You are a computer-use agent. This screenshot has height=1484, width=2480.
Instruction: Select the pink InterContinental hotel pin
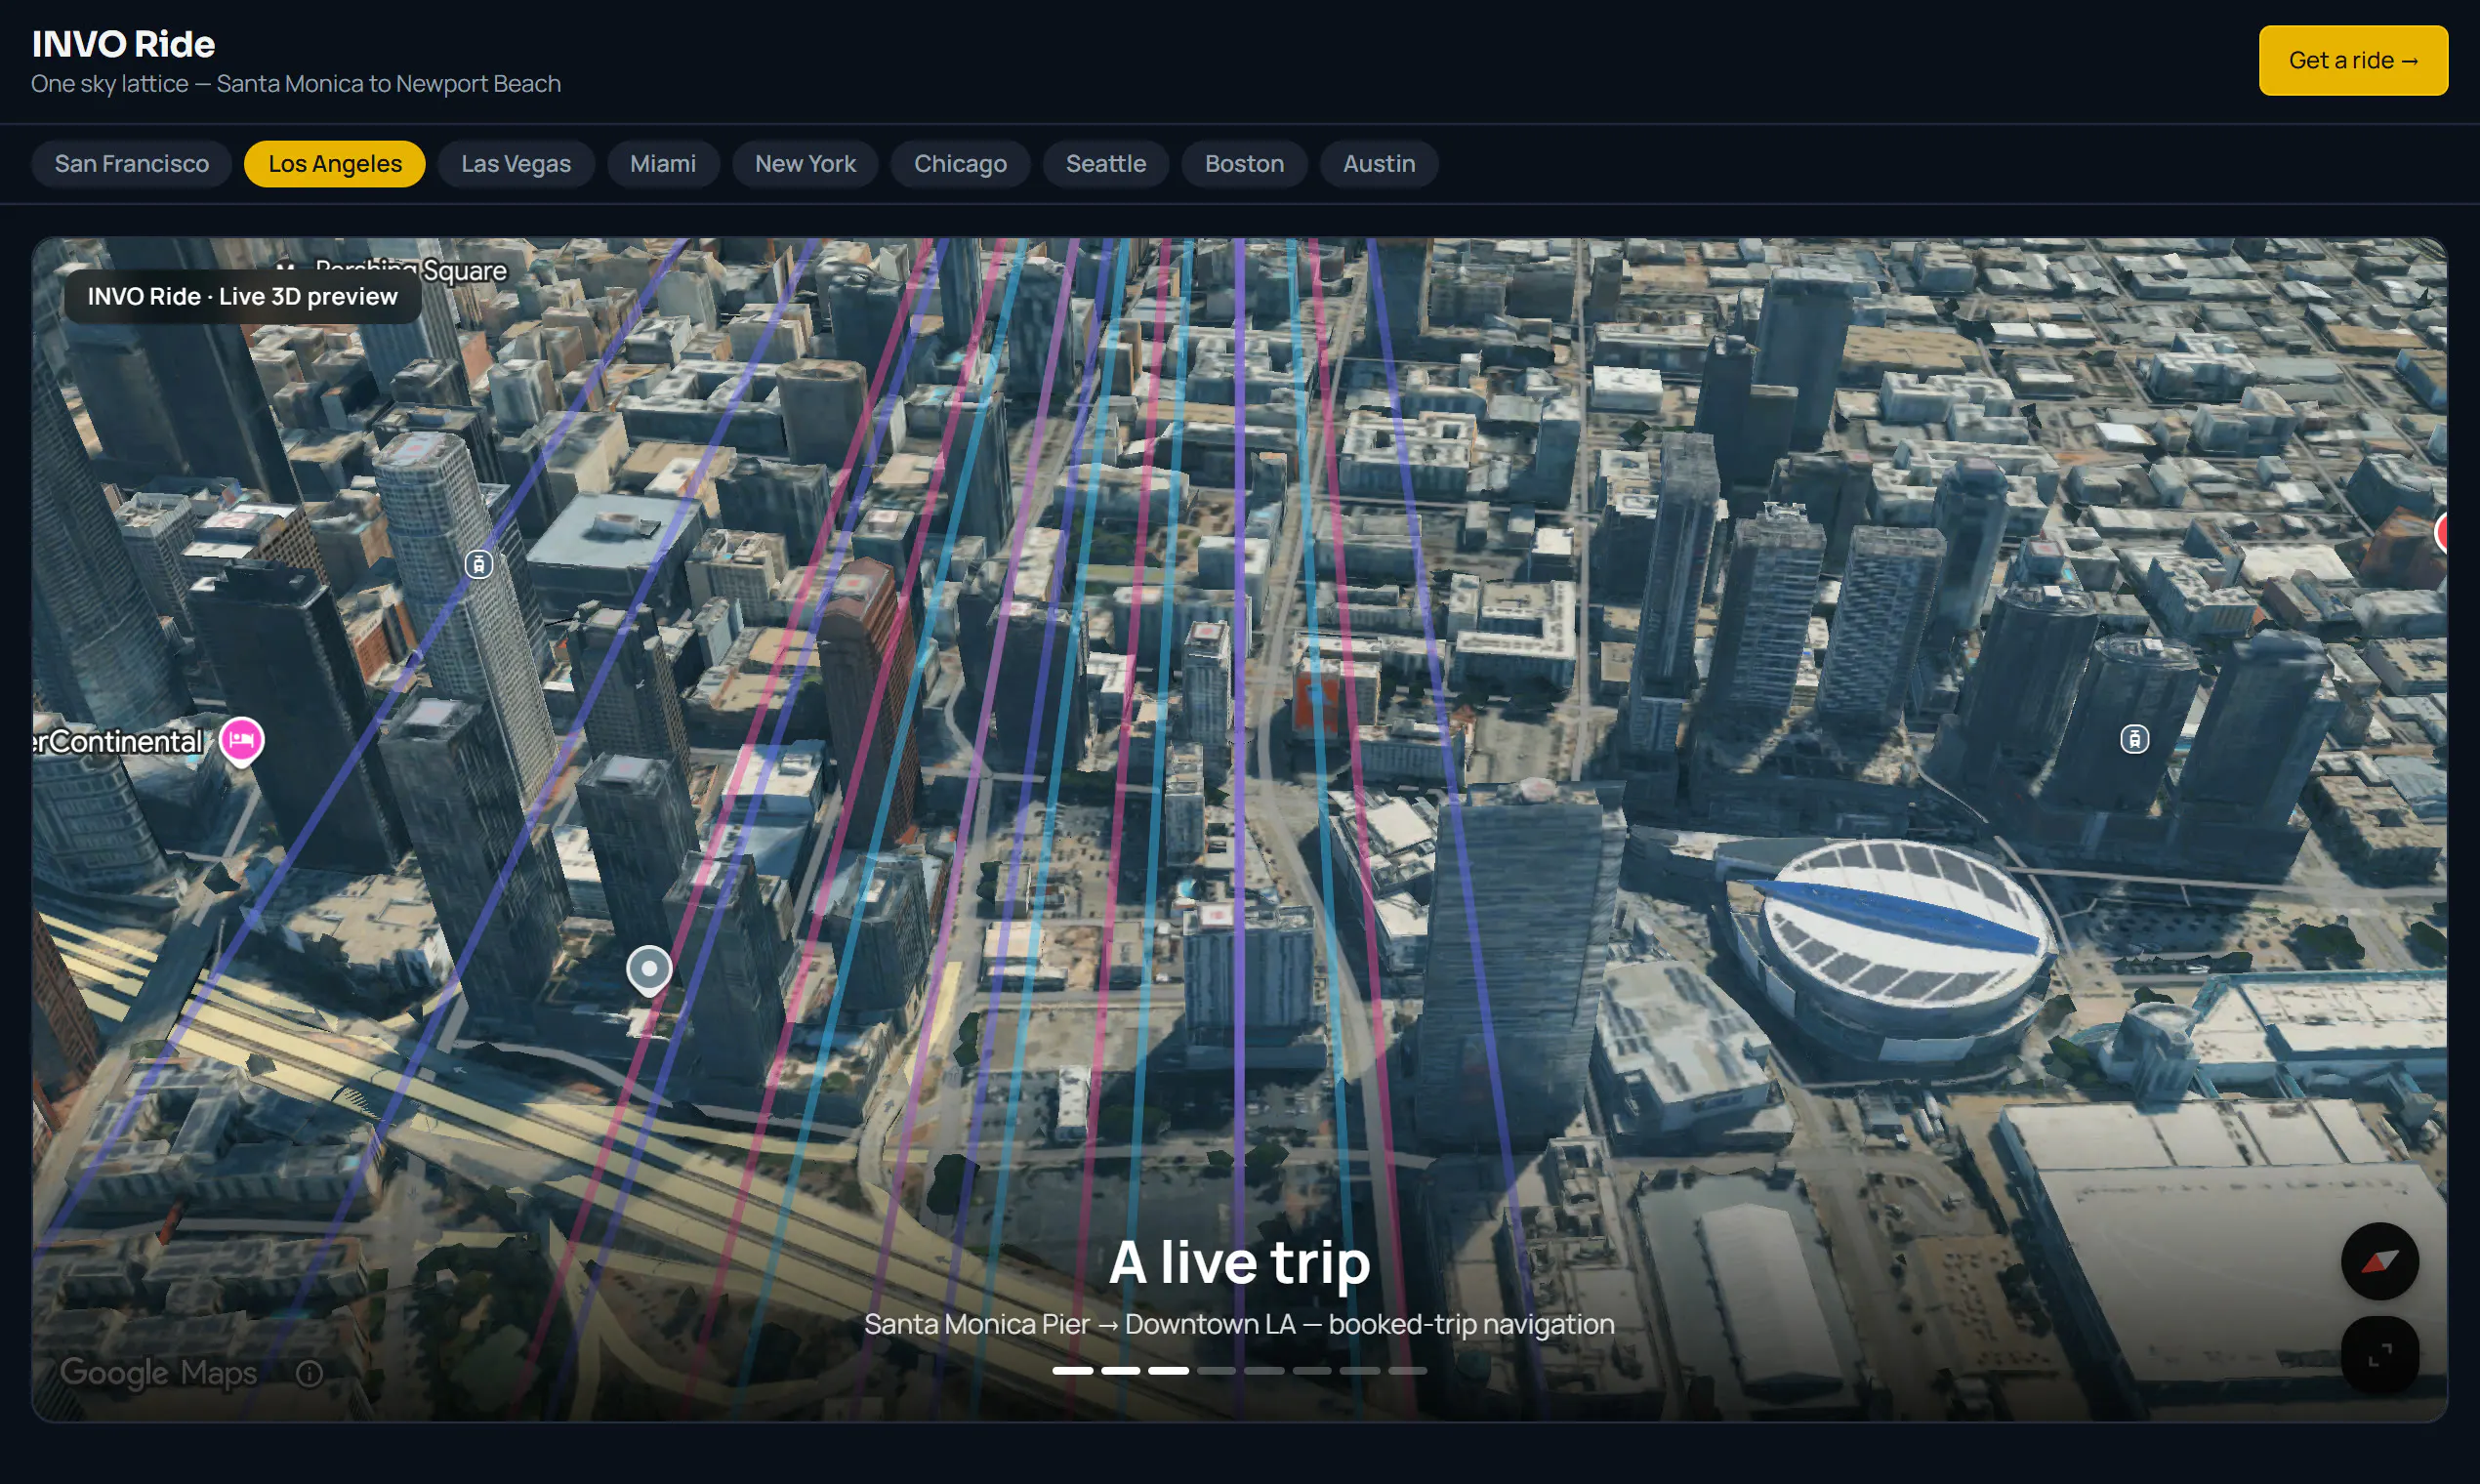coord(241,742)
